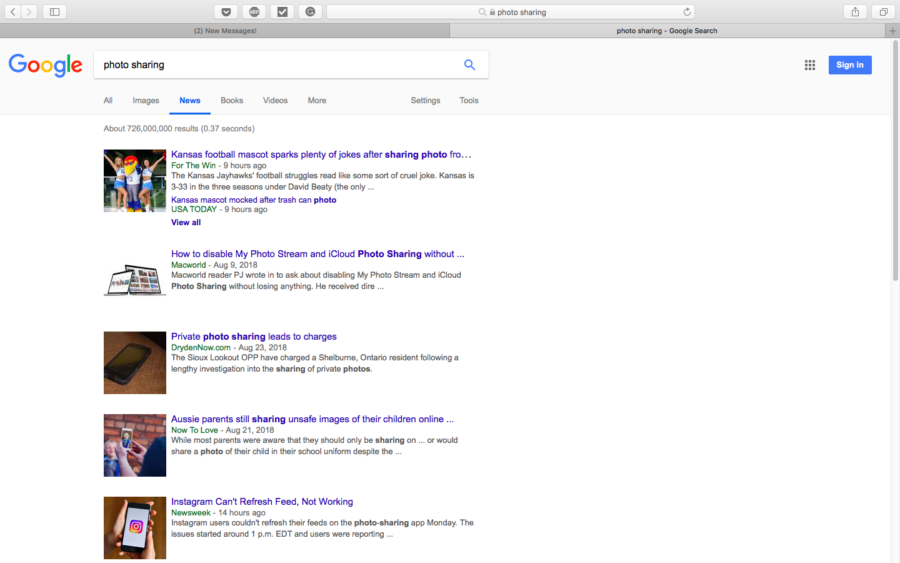900x563 pixels.
Task: Show all tabs overview icon
Action: [883, 11]
